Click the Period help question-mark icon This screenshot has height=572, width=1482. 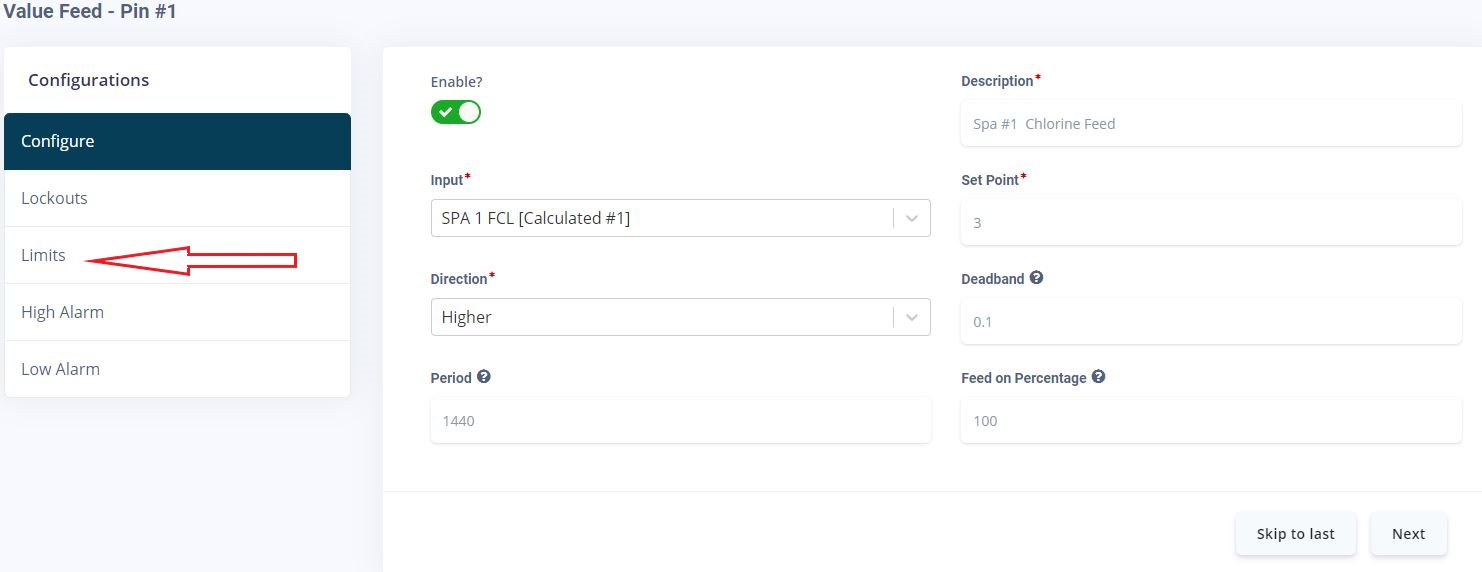coord(484,377)
